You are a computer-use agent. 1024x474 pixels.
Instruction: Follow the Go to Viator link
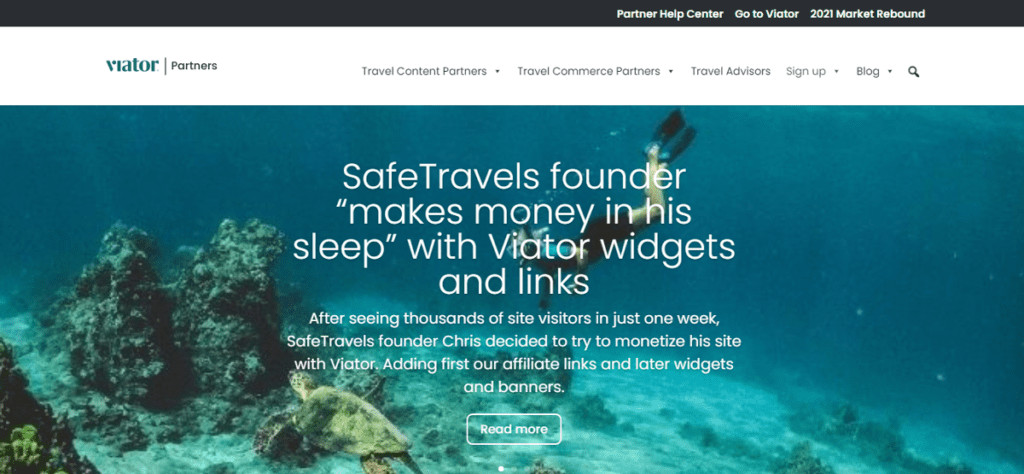point(767,14)
